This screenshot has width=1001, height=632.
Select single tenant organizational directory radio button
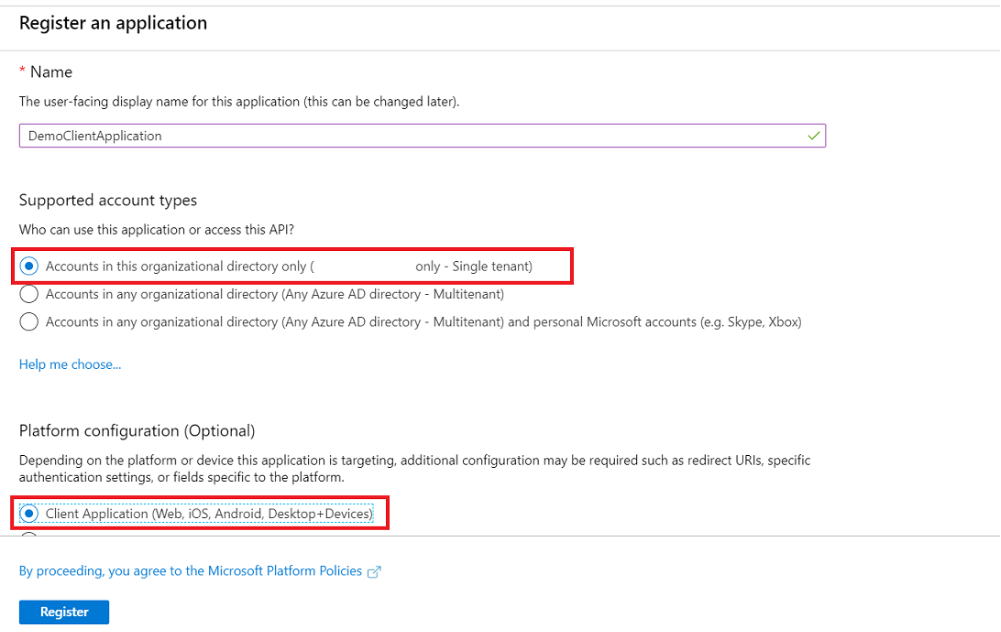point(29,266)
